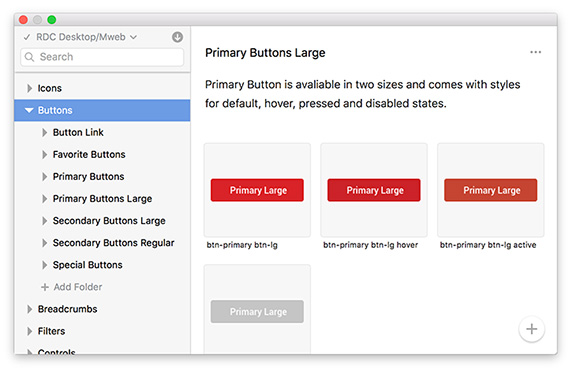The image size is (576, 381).
Task: Click the plus icon beside Add Folder
Action: 45,287
